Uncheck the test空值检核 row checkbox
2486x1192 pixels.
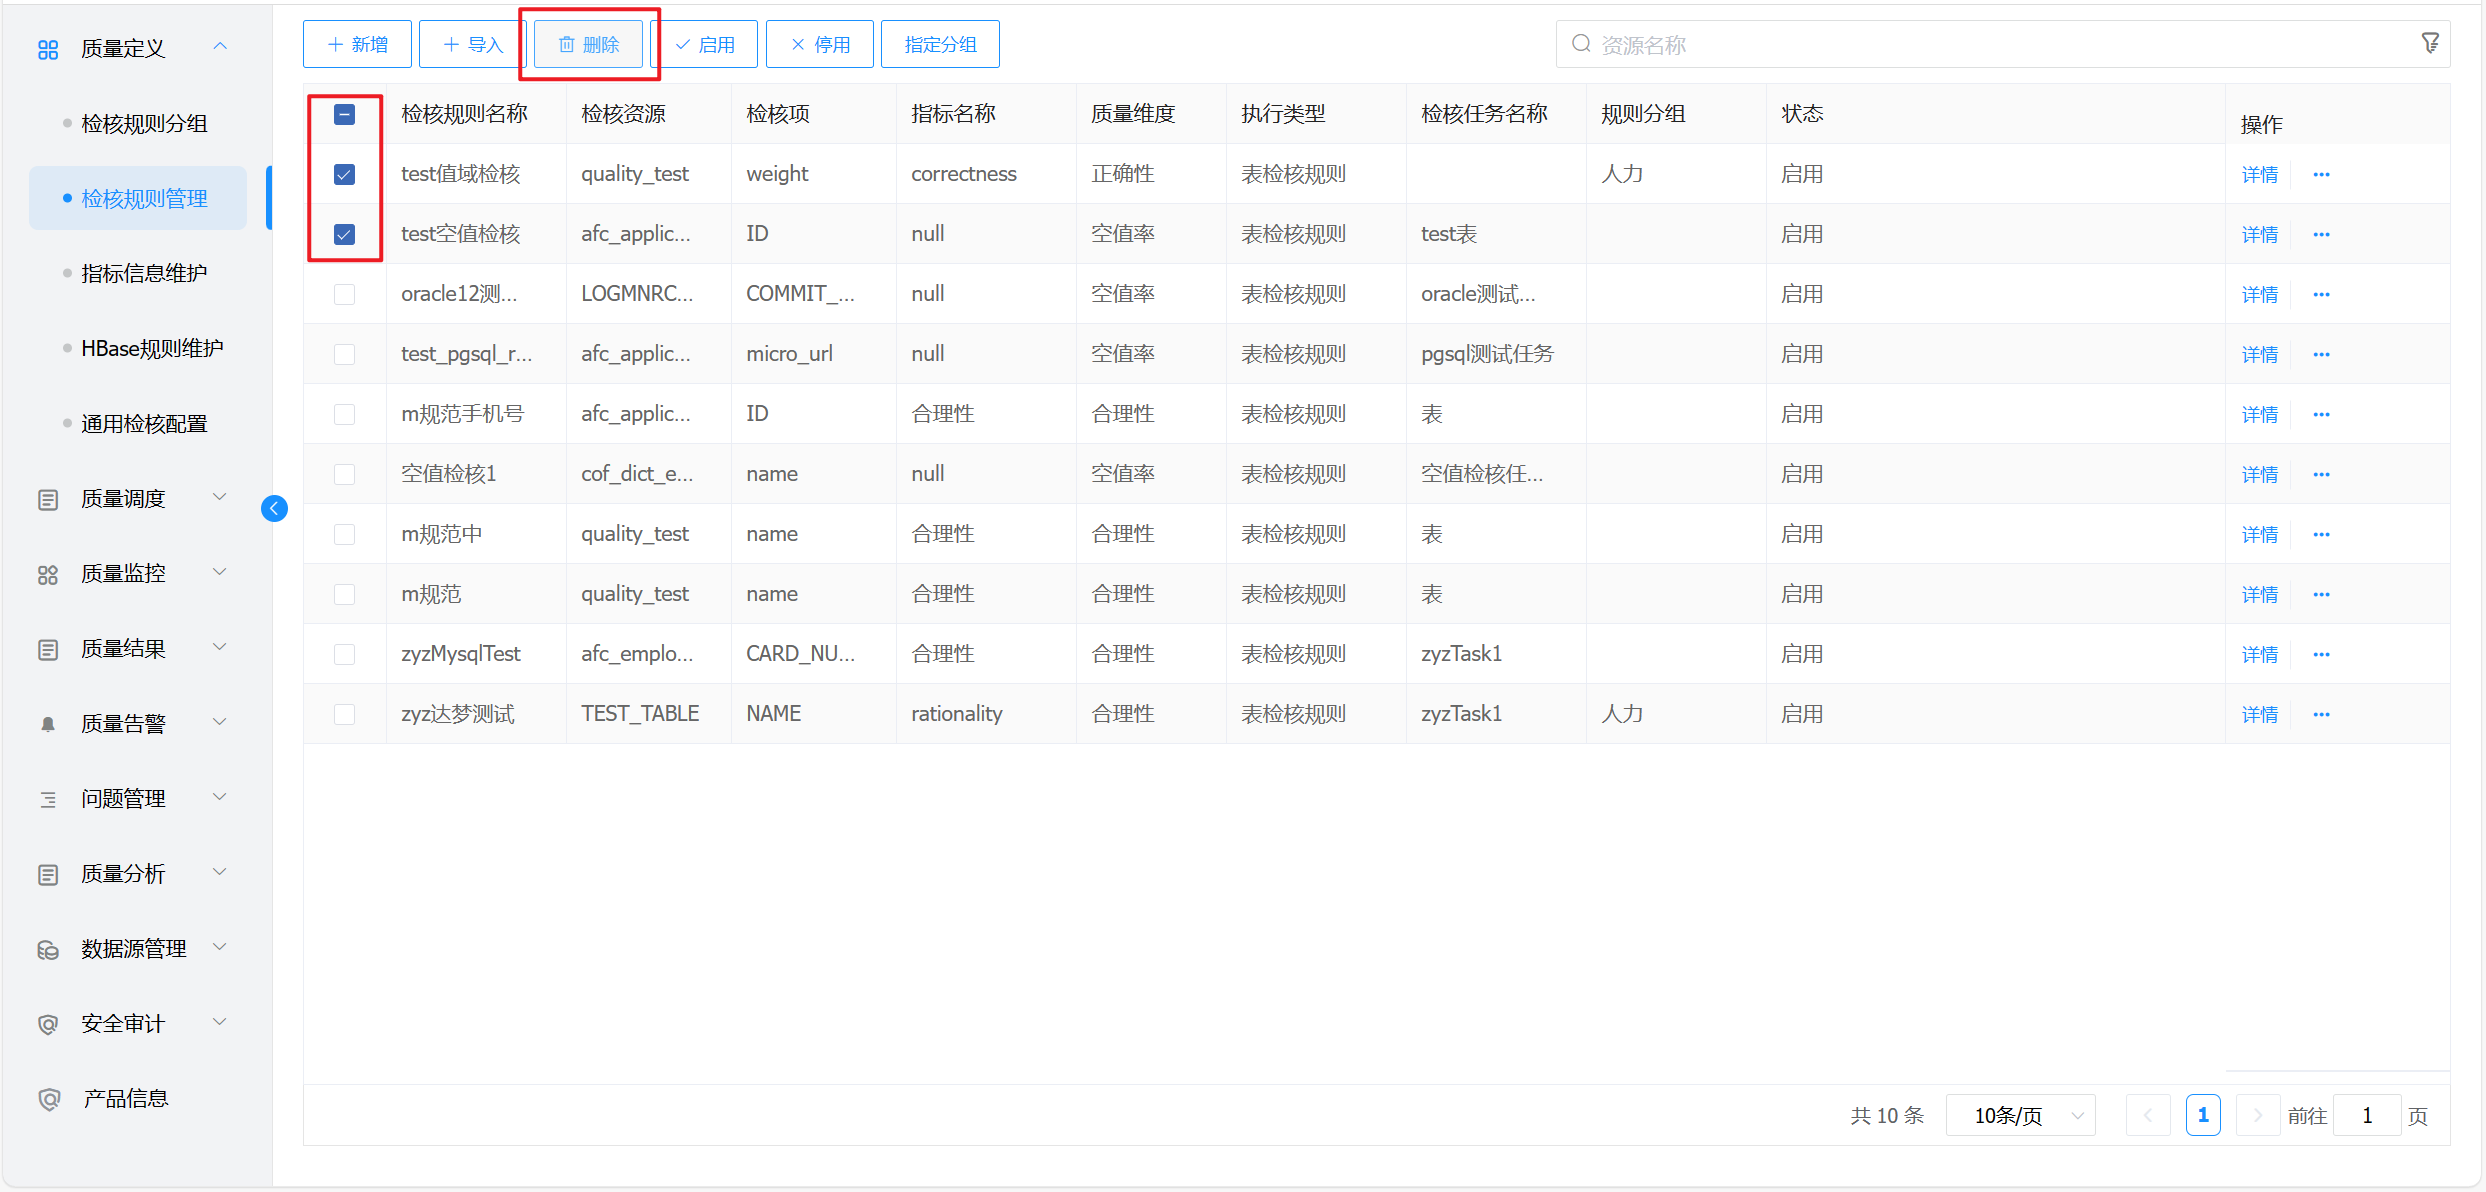pos(344,234)
